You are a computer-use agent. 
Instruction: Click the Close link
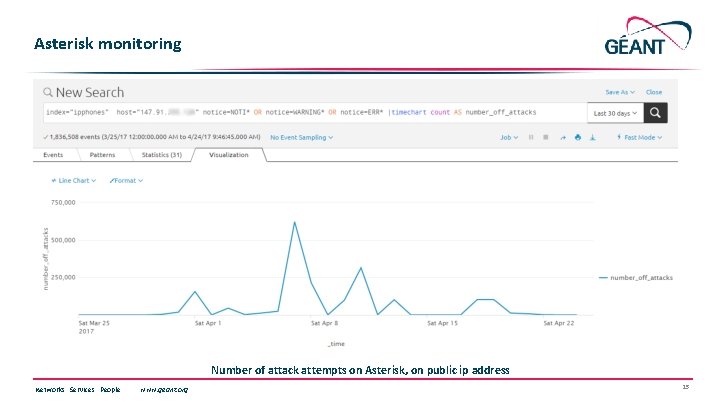coord(654,92)
